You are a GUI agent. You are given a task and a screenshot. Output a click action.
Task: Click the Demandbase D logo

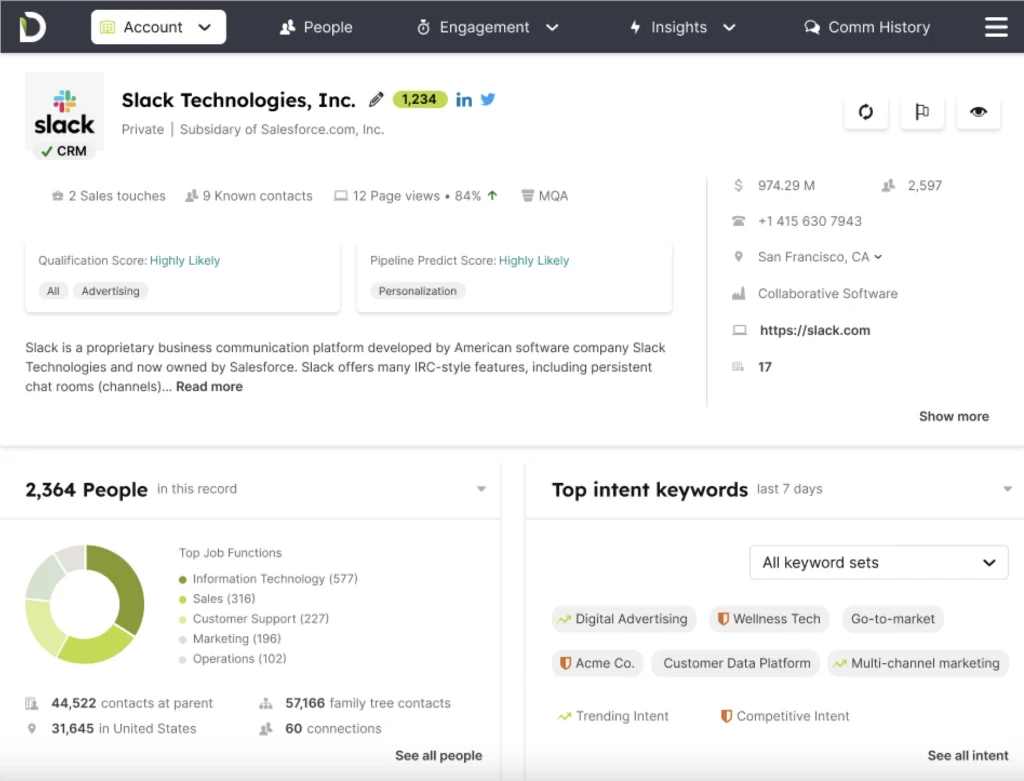click(32, 27)
